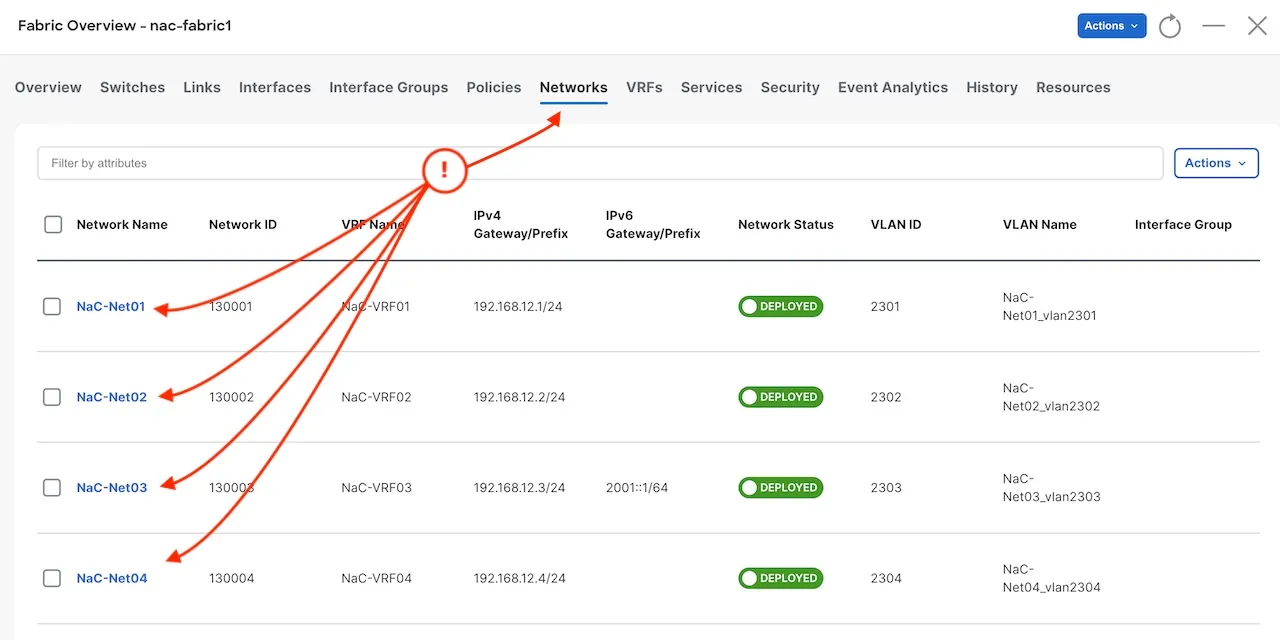Viewport: 1280px width, 640px height.
Task: Click the DEPLOYED status badge for NaC-Net01
Action: [x=780, y=306]
